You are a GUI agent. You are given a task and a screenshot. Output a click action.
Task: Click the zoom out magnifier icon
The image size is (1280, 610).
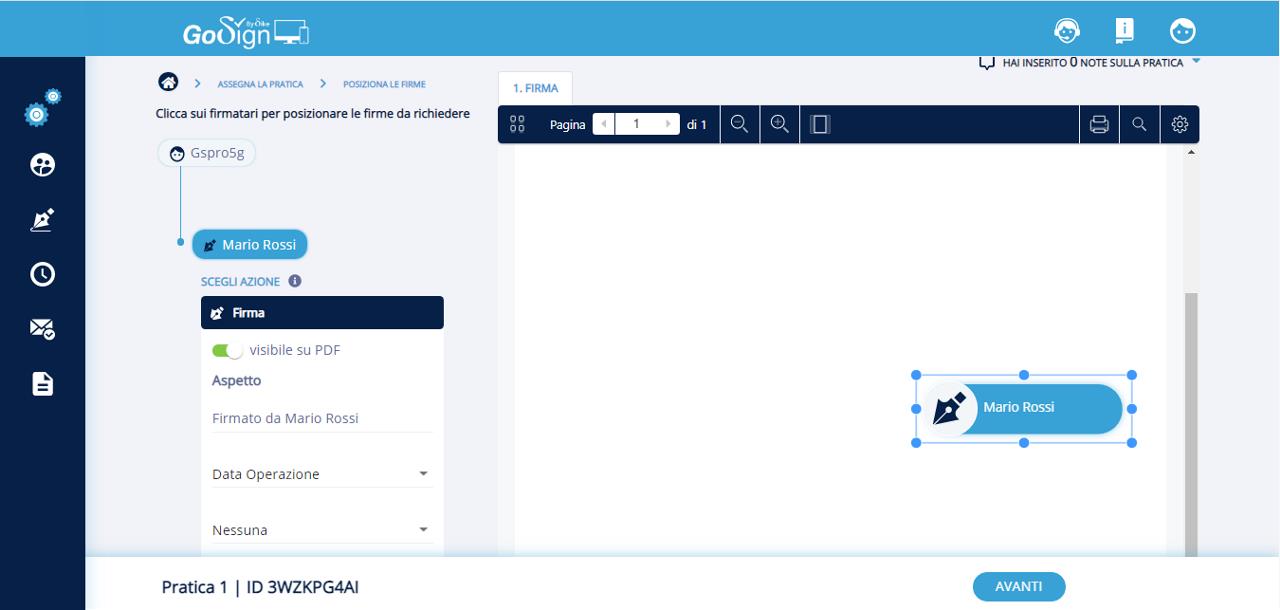pos(739,124)
